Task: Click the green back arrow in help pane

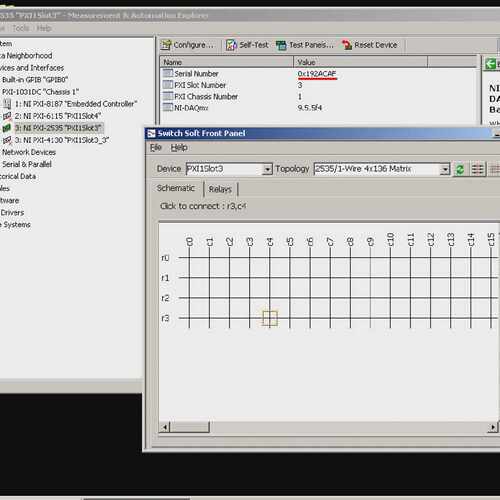Action: (x=490, y=64)
